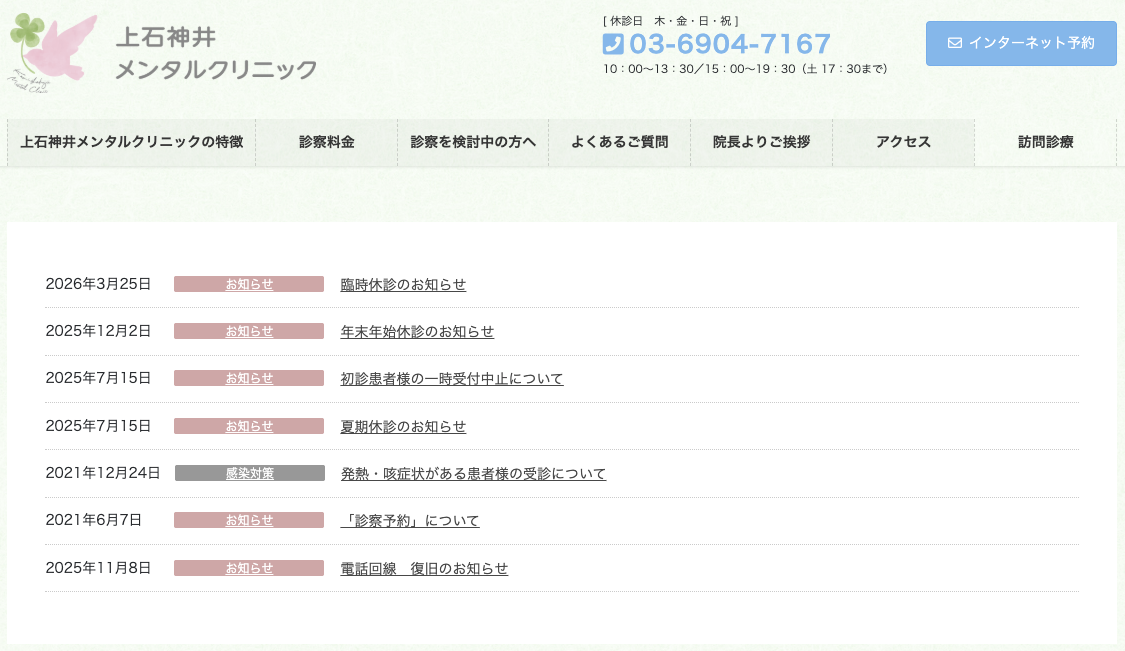Click お知らせ tag on 2025年12月2日 row

[x=249, y=331]
